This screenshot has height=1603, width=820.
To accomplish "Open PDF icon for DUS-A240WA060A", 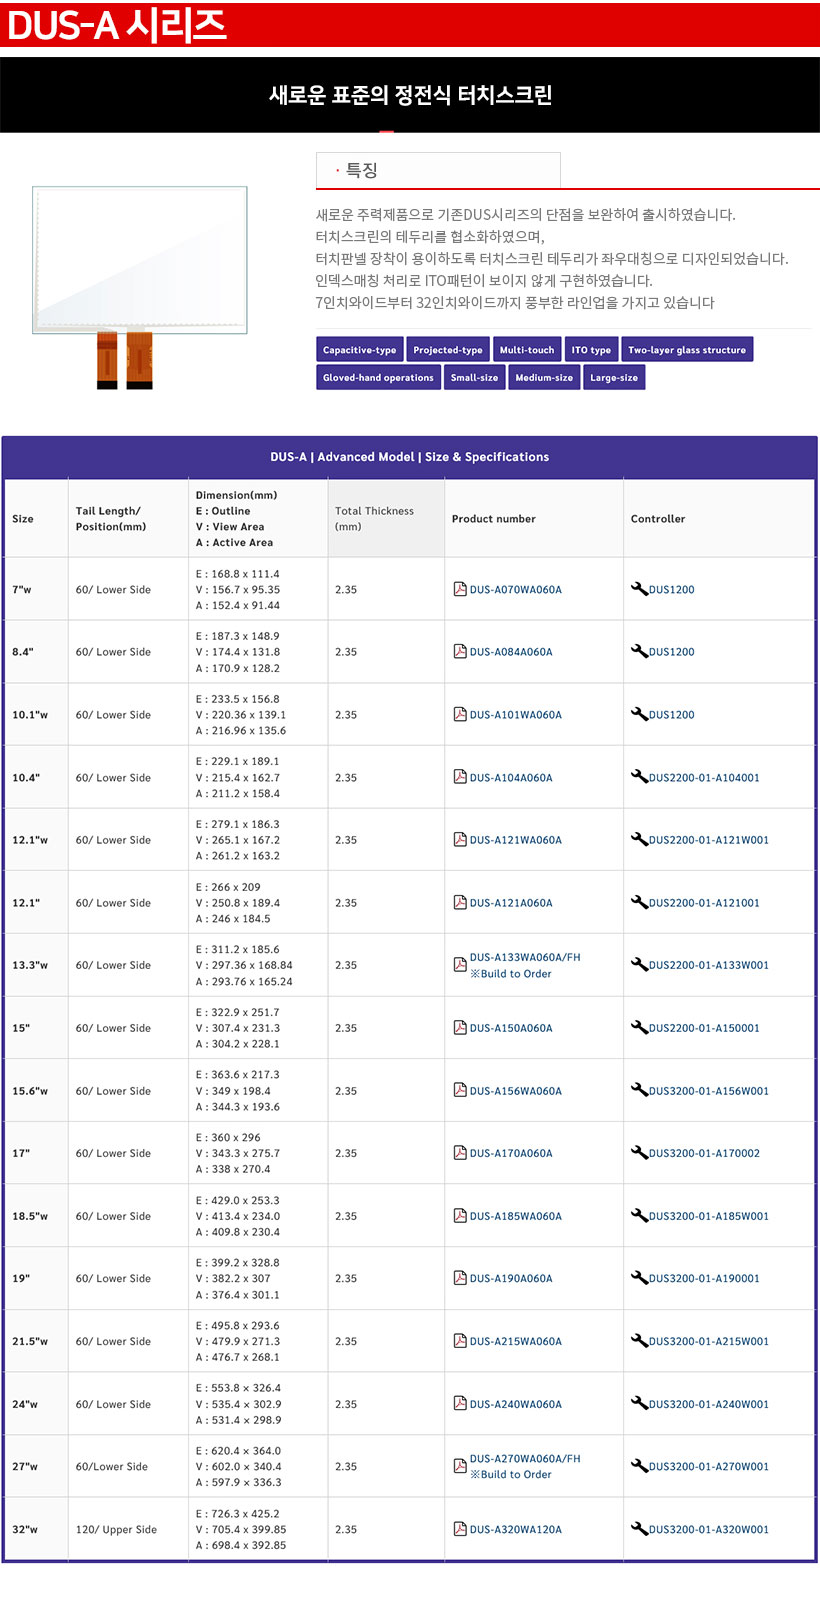I will (x=460, y=1404).
